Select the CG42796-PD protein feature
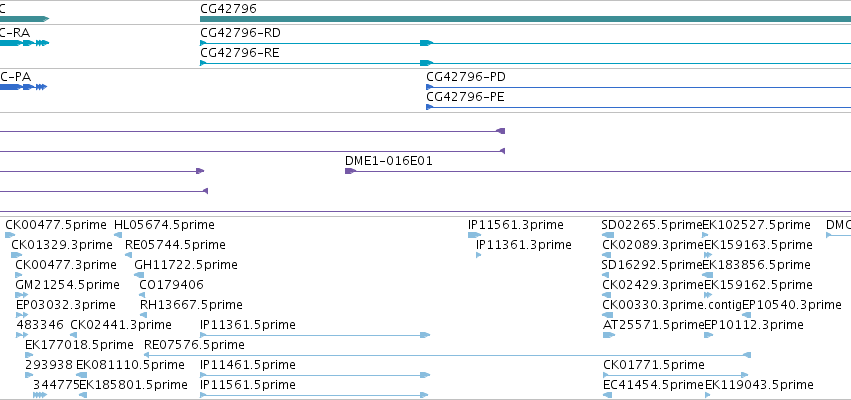 638,87
